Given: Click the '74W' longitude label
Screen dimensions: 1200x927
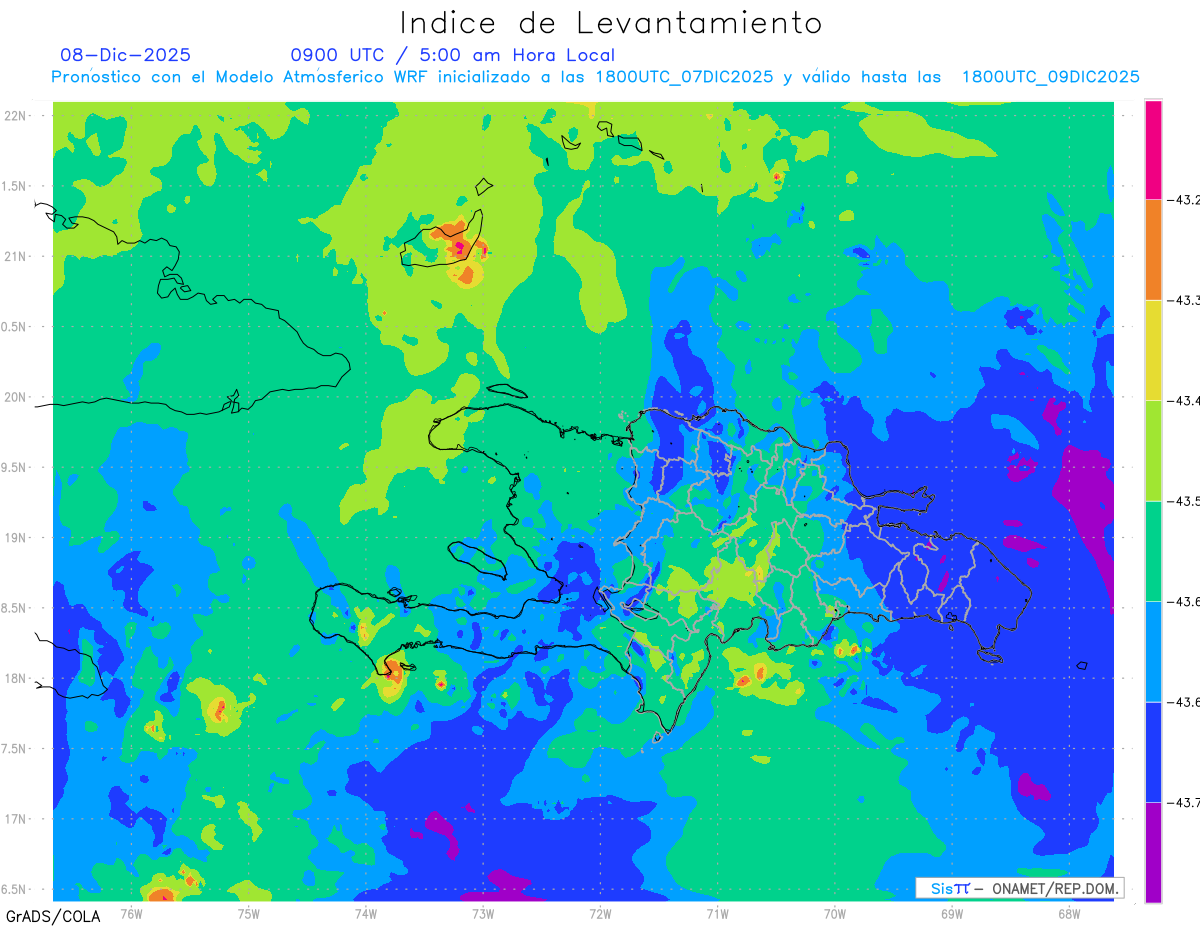Looking at the screenshot, I should tap(365, 913).
